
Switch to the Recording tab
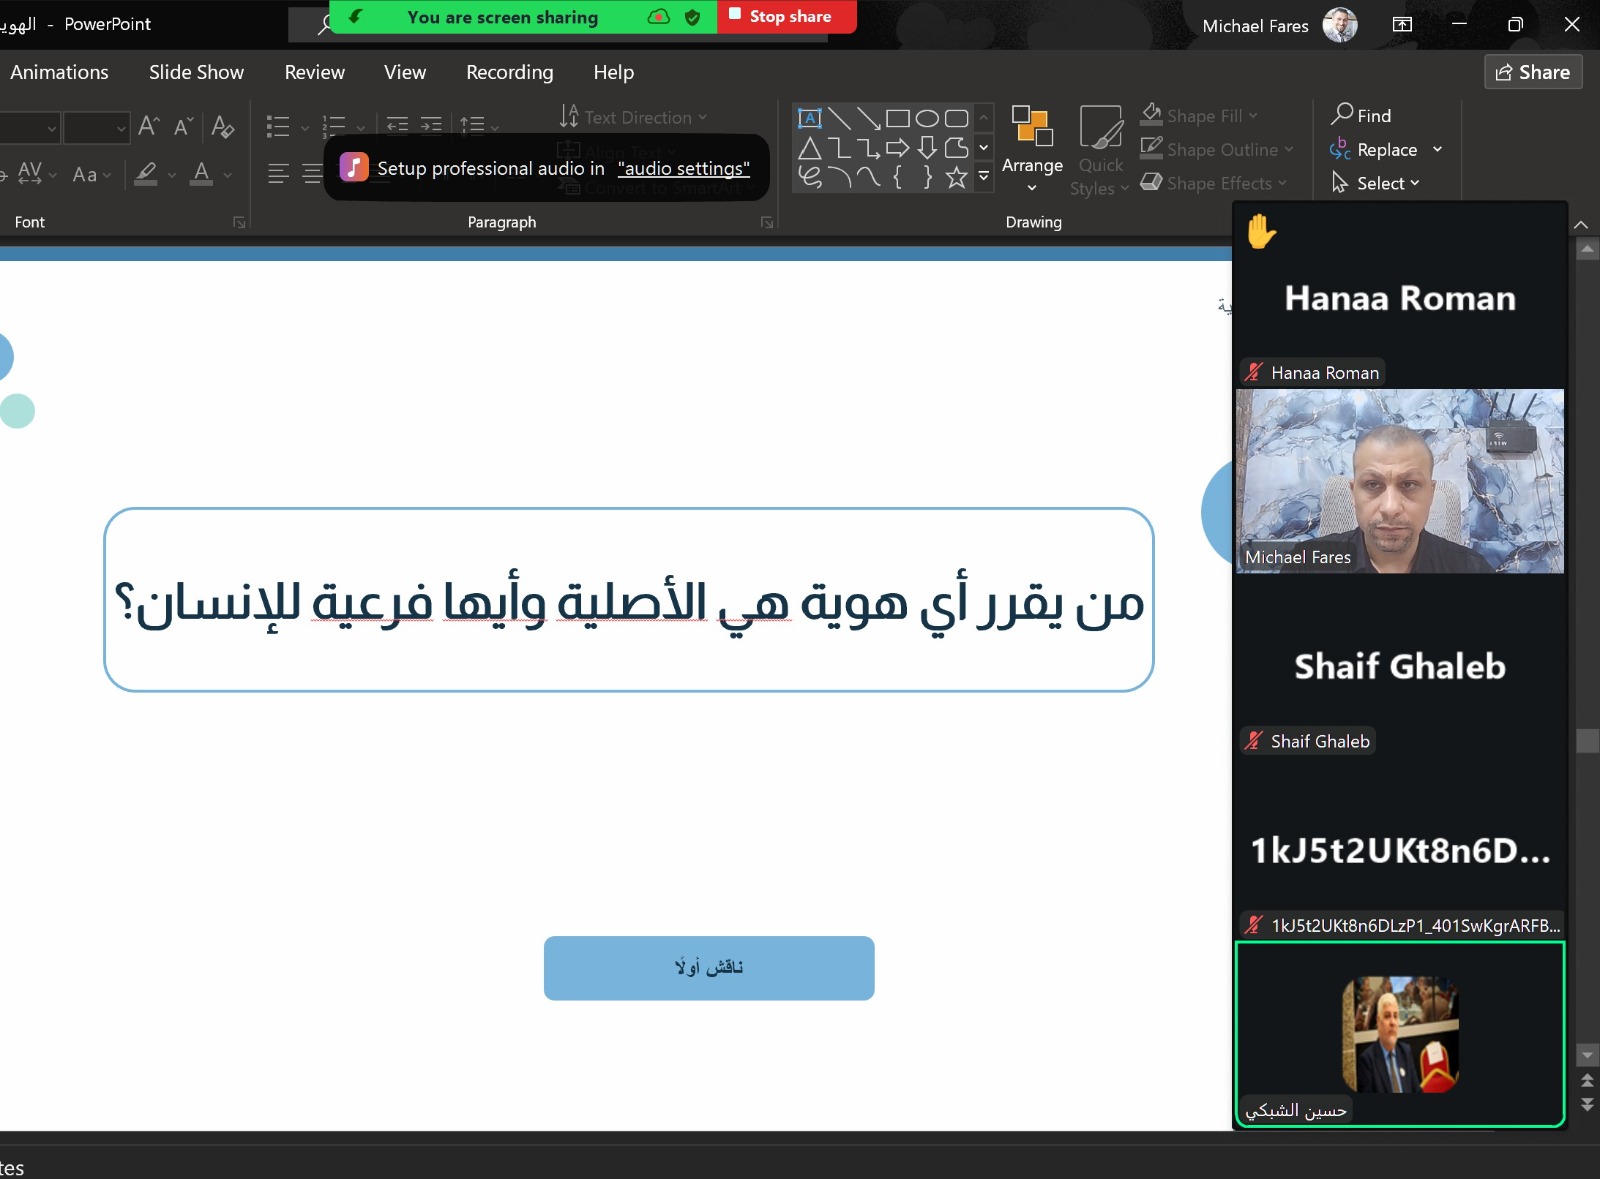coord(509,72)
